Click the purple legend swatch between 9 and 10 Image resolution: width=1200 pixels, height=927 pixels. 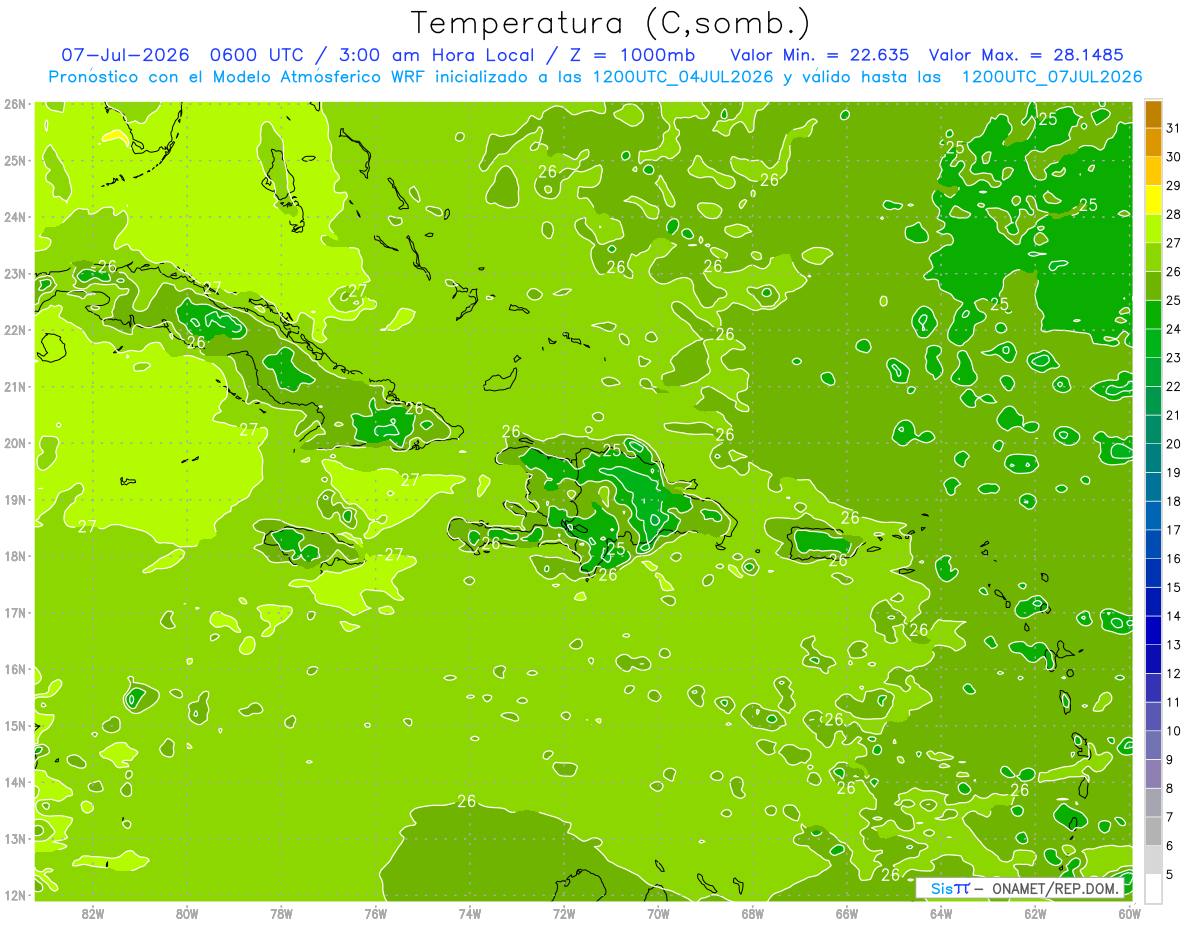coord(1153,745)
